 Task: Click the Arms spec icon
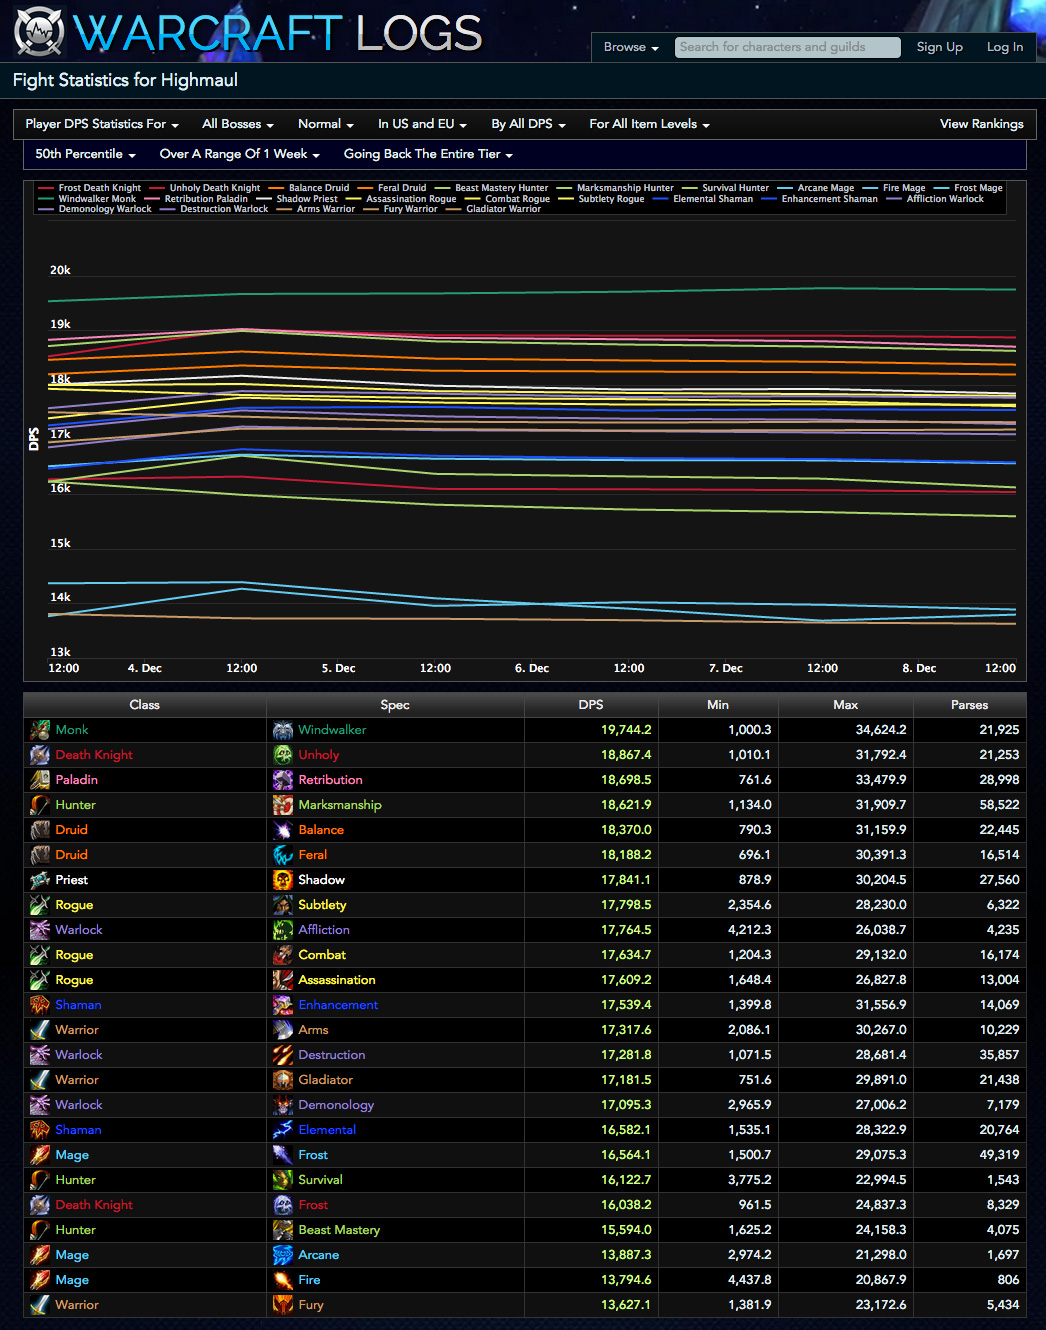[x=283, y=1030]
